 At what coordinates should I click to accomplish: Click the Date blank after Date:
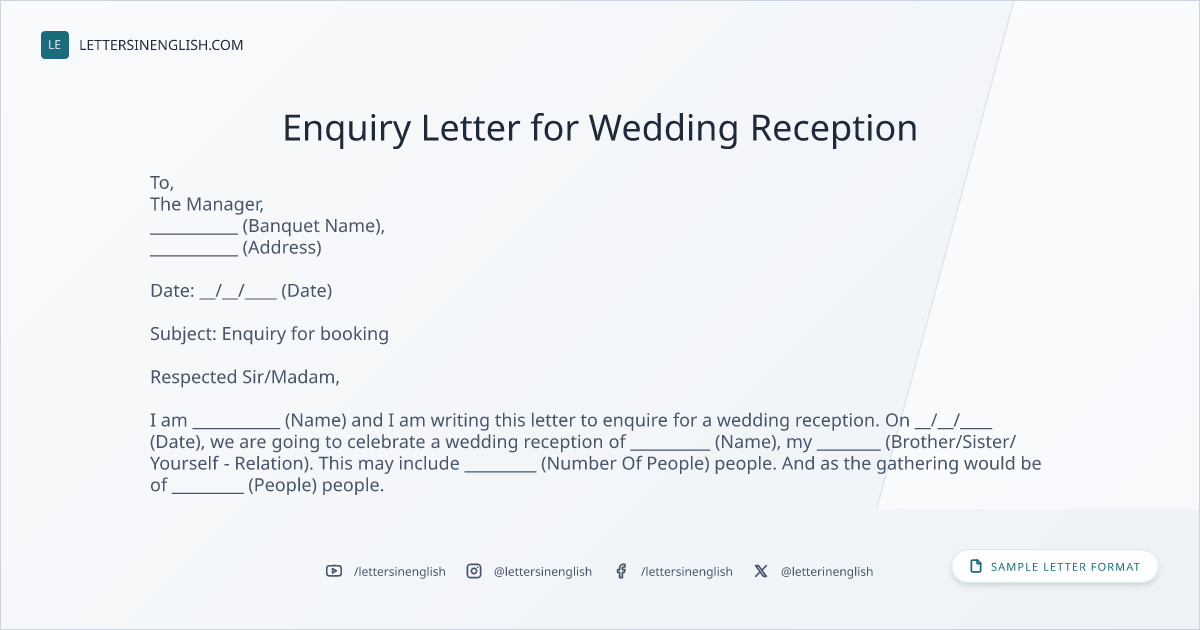coord(238,291)
